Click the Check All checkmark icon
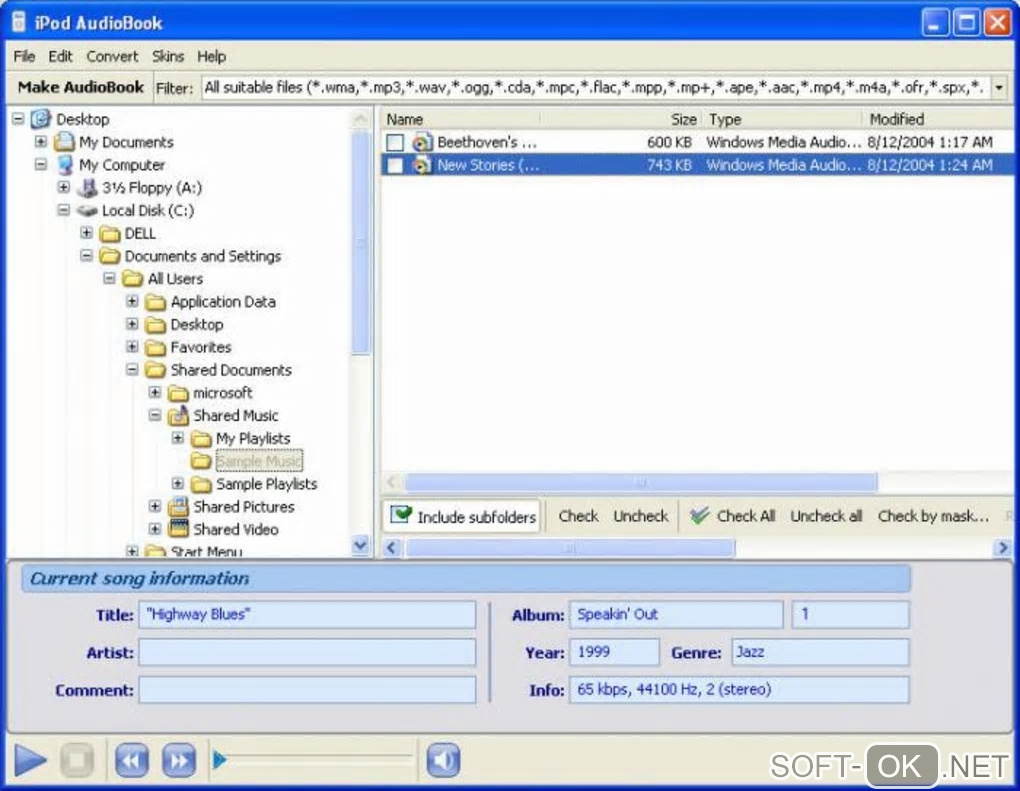The image size is (1020, 791). click(699, 516)
